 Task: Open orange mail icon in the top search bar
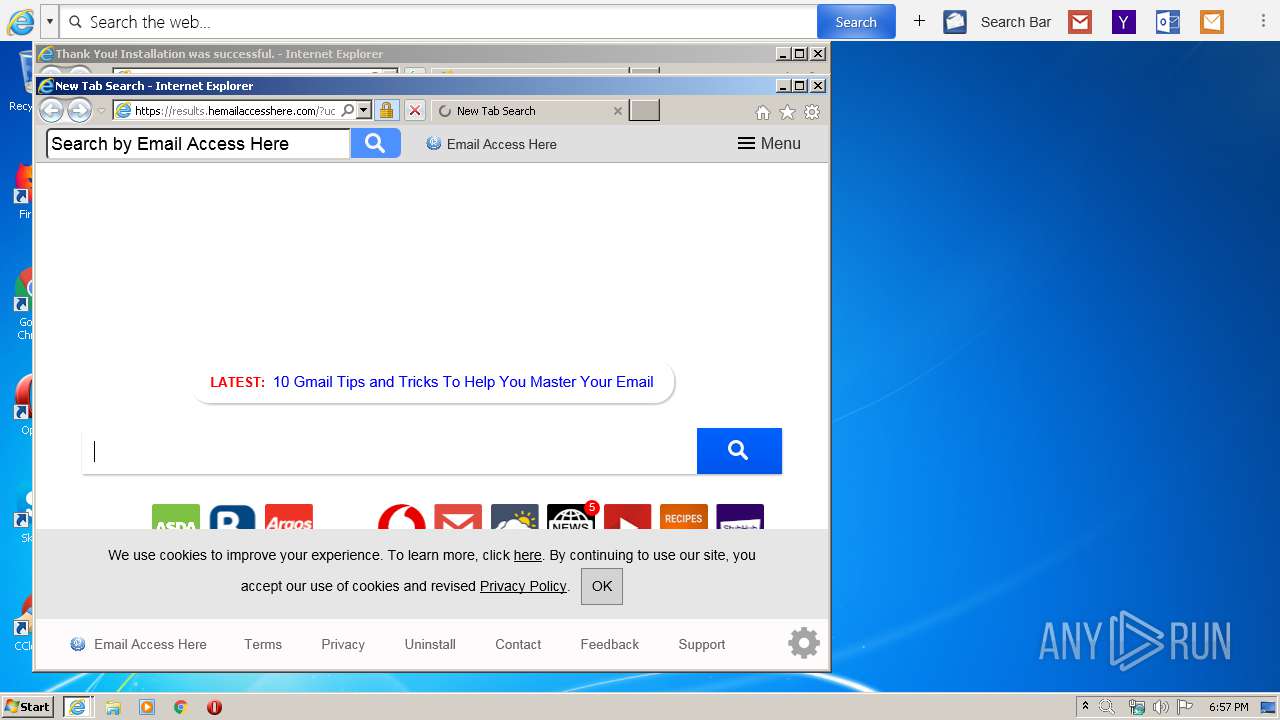click(1212, 21)
